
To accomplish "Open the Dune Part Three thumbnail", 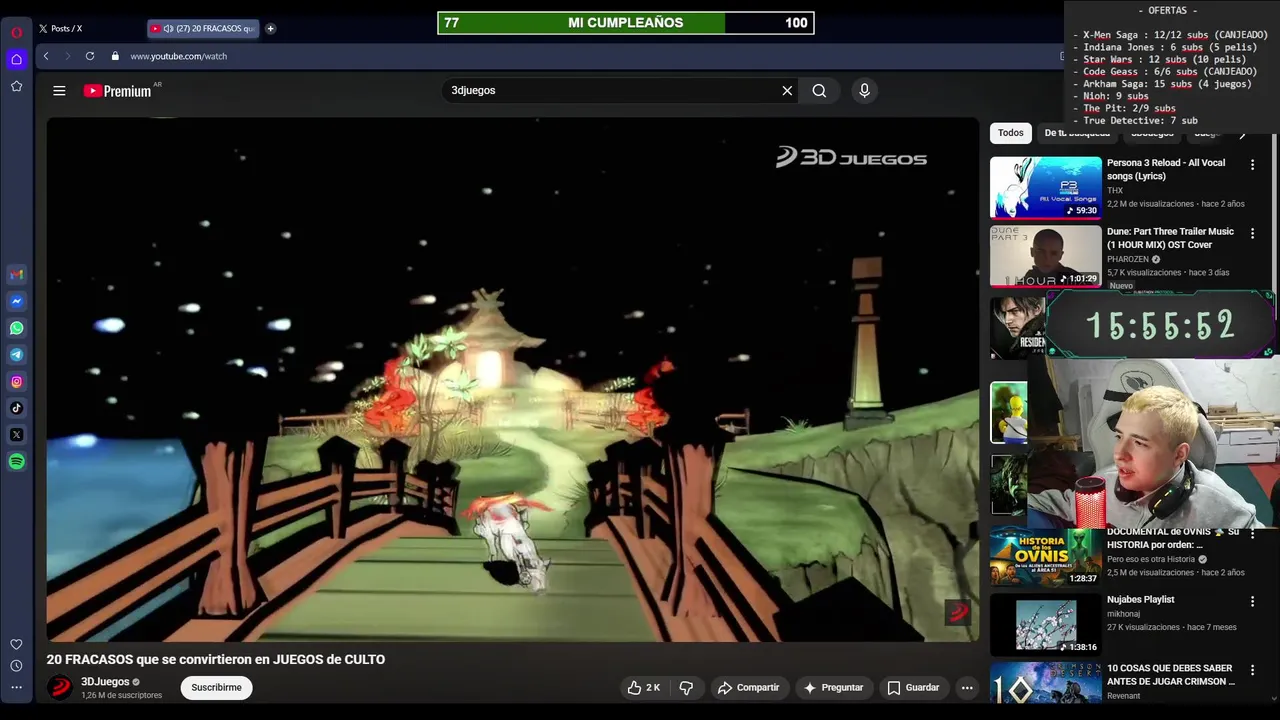I will [x=1046, y=256].
